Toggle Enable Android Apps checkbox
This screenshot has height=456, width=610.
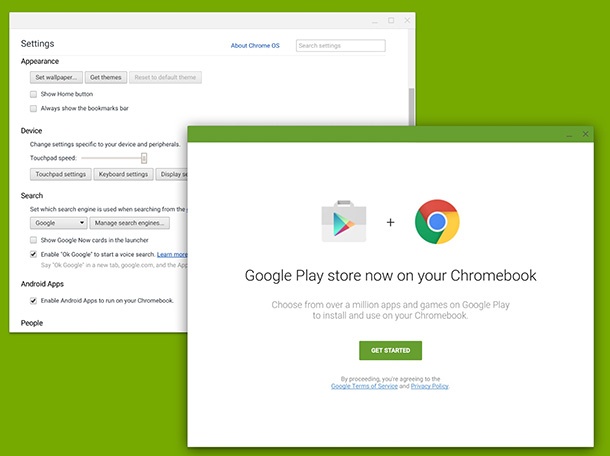click(x=33, y=301)
